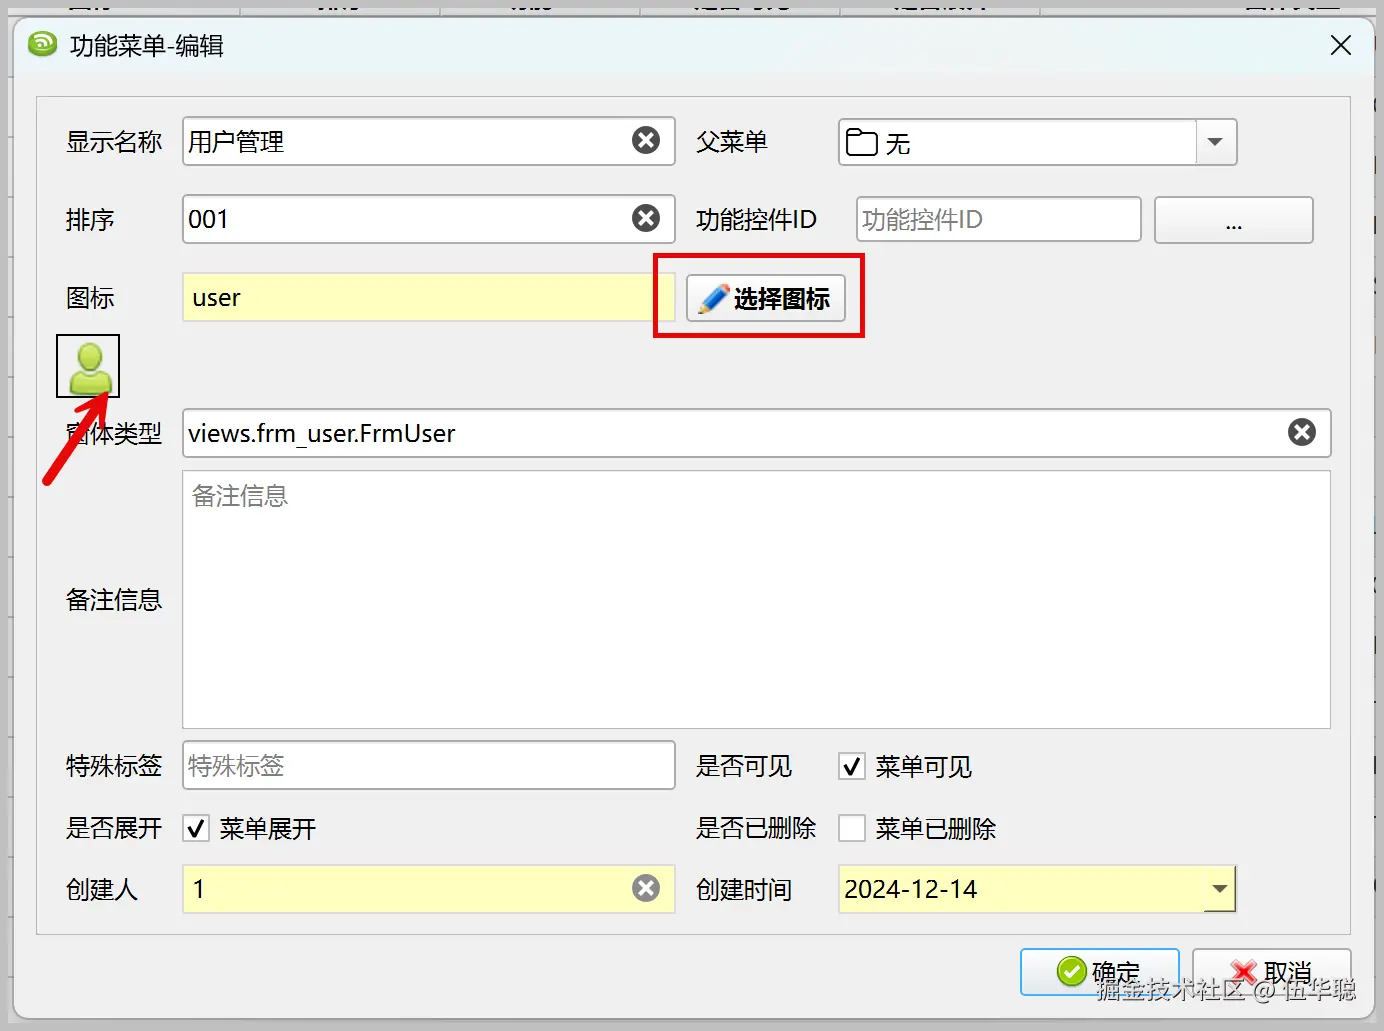Click the 排序 field containing 001
1384x1031 pixels.
429,218
